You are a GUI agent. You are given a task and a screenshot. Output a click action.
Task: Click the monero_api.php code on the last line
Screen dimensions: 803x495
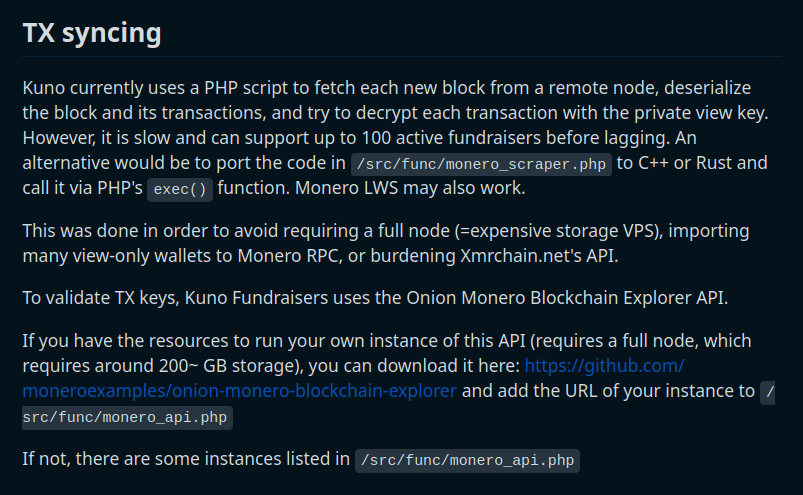tap(467, 460)
